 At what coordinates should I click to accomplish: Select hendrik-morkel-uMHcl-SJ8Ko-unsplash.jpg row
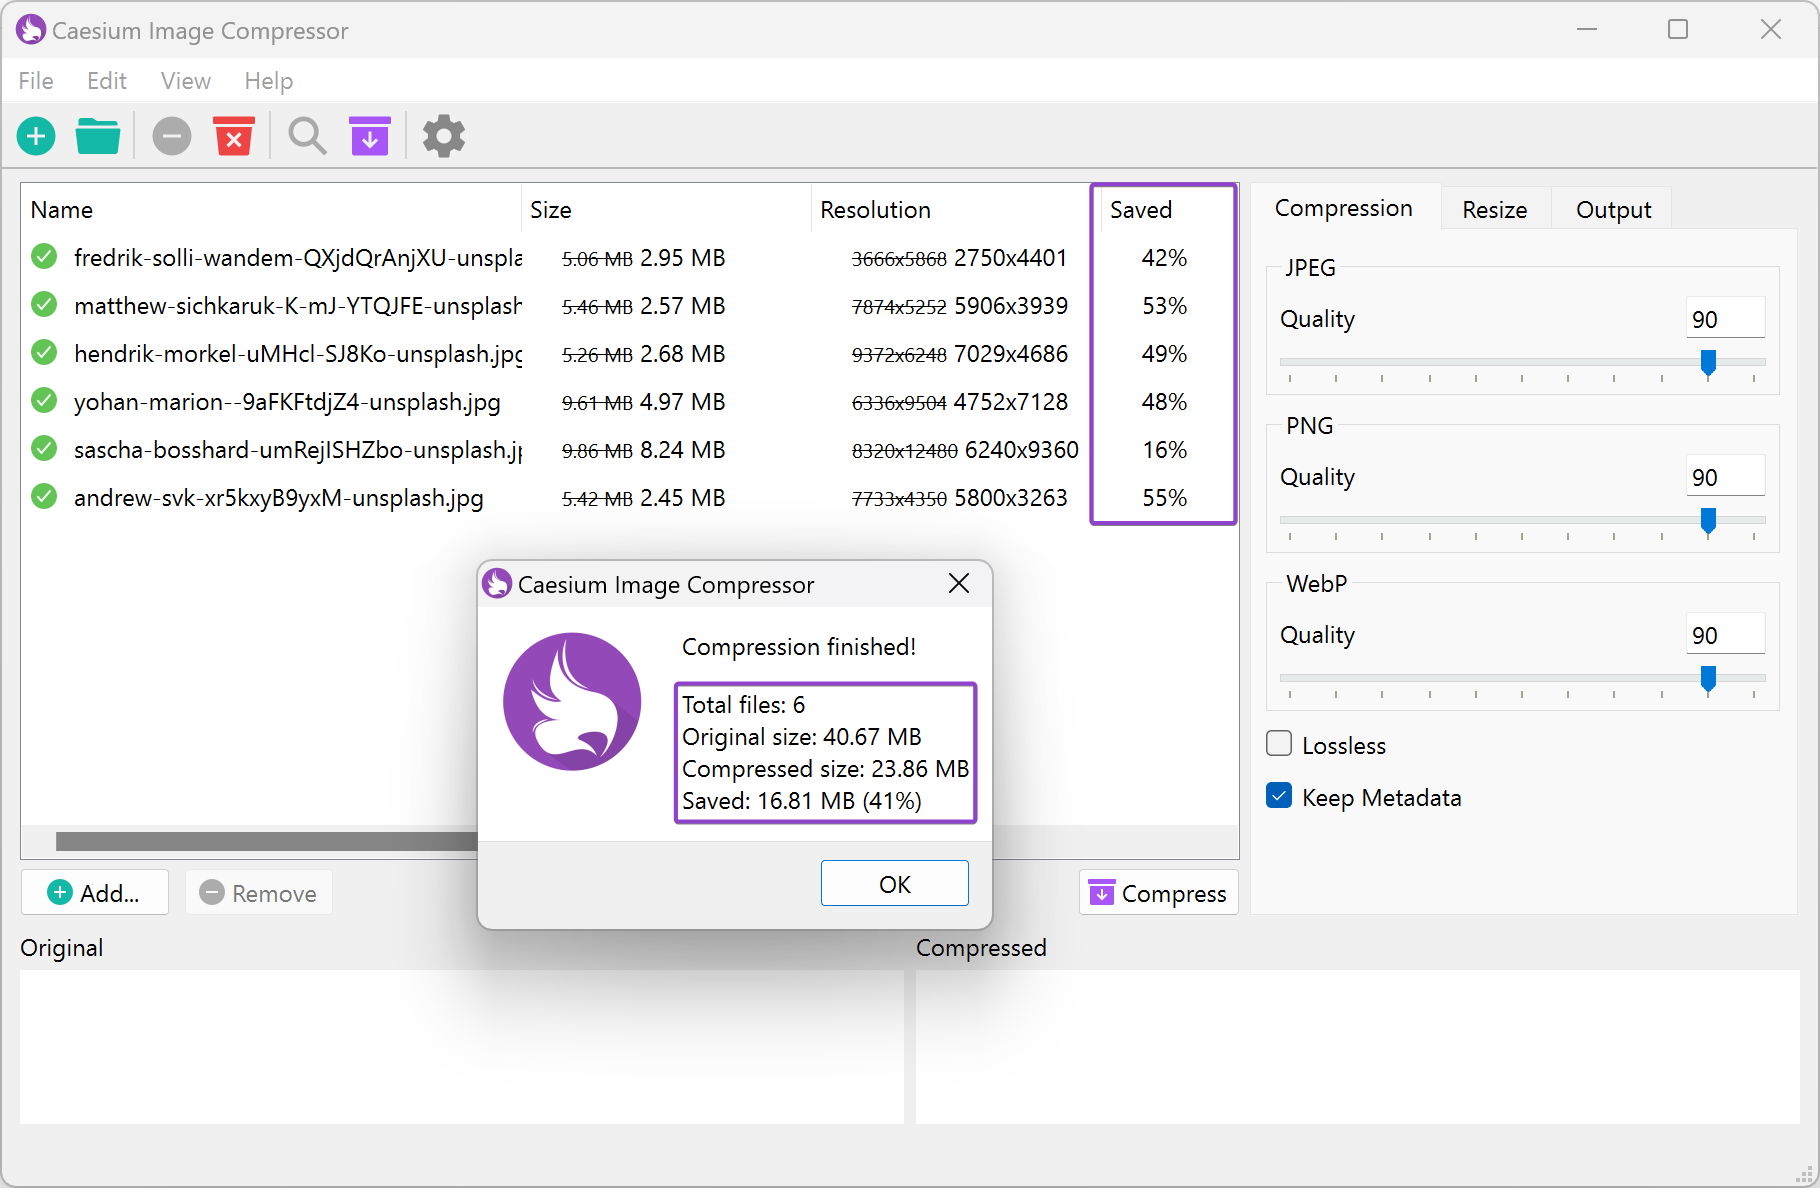[x=629, y=354]
